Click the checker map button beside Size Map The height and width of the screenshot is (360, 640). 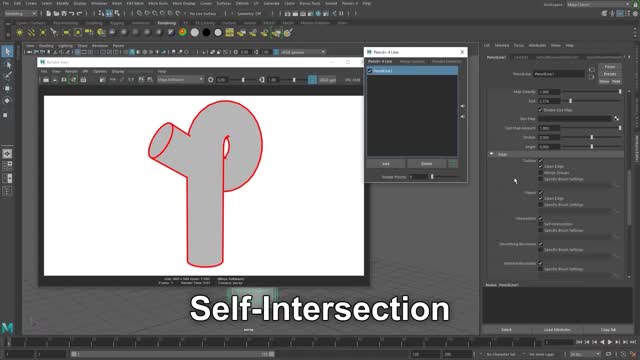[616, 119]
